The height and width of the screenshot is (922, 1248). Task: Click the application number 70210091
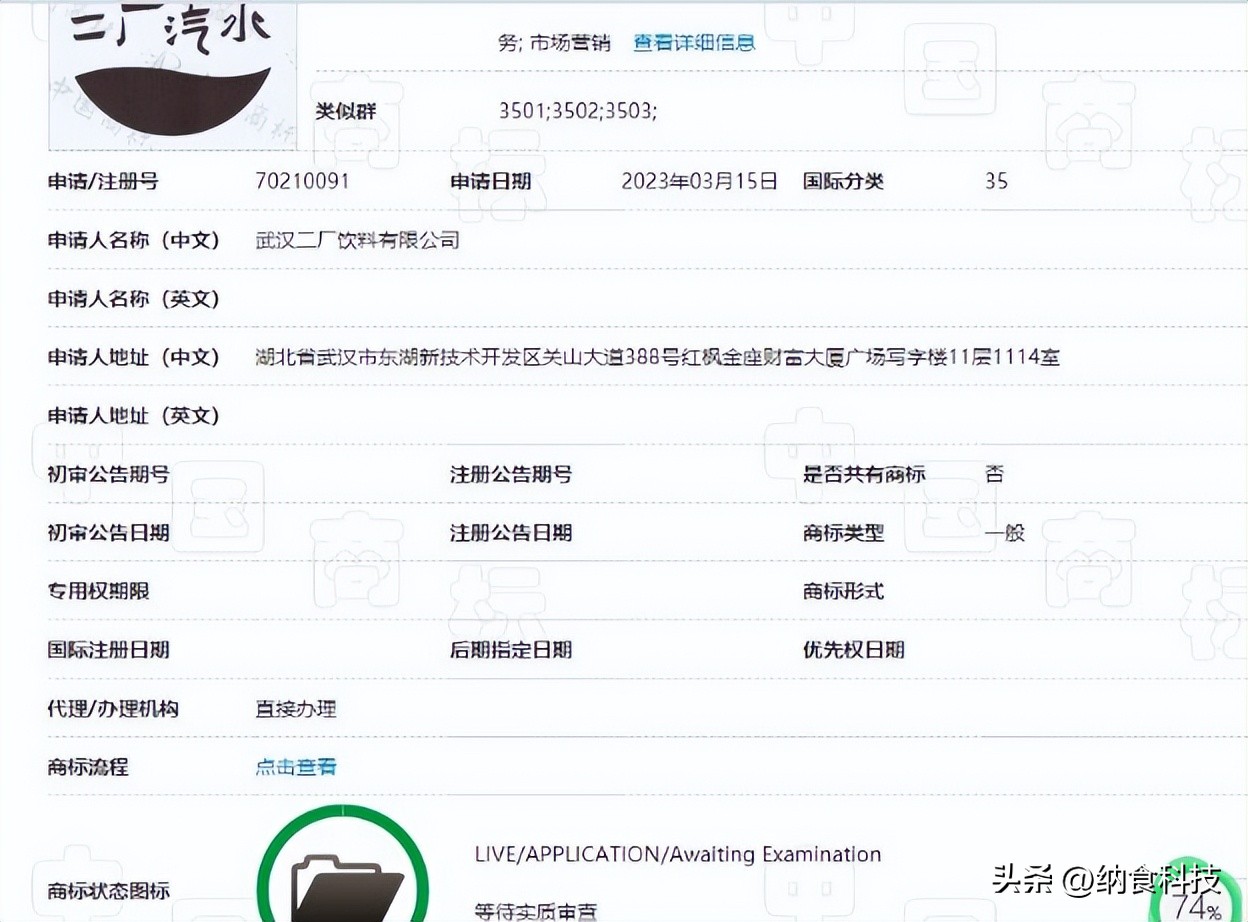point(303,182)
